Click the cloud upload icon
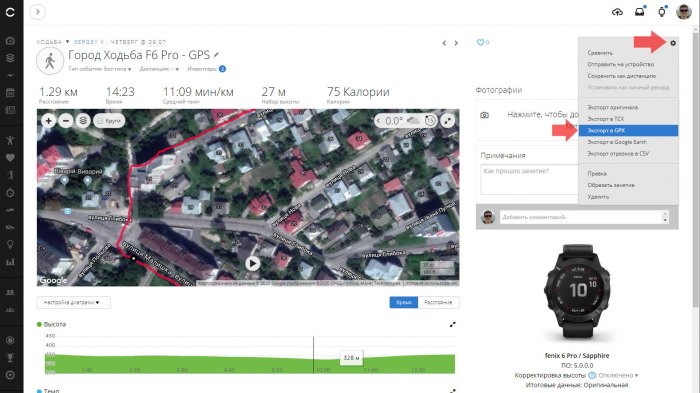 617,12
